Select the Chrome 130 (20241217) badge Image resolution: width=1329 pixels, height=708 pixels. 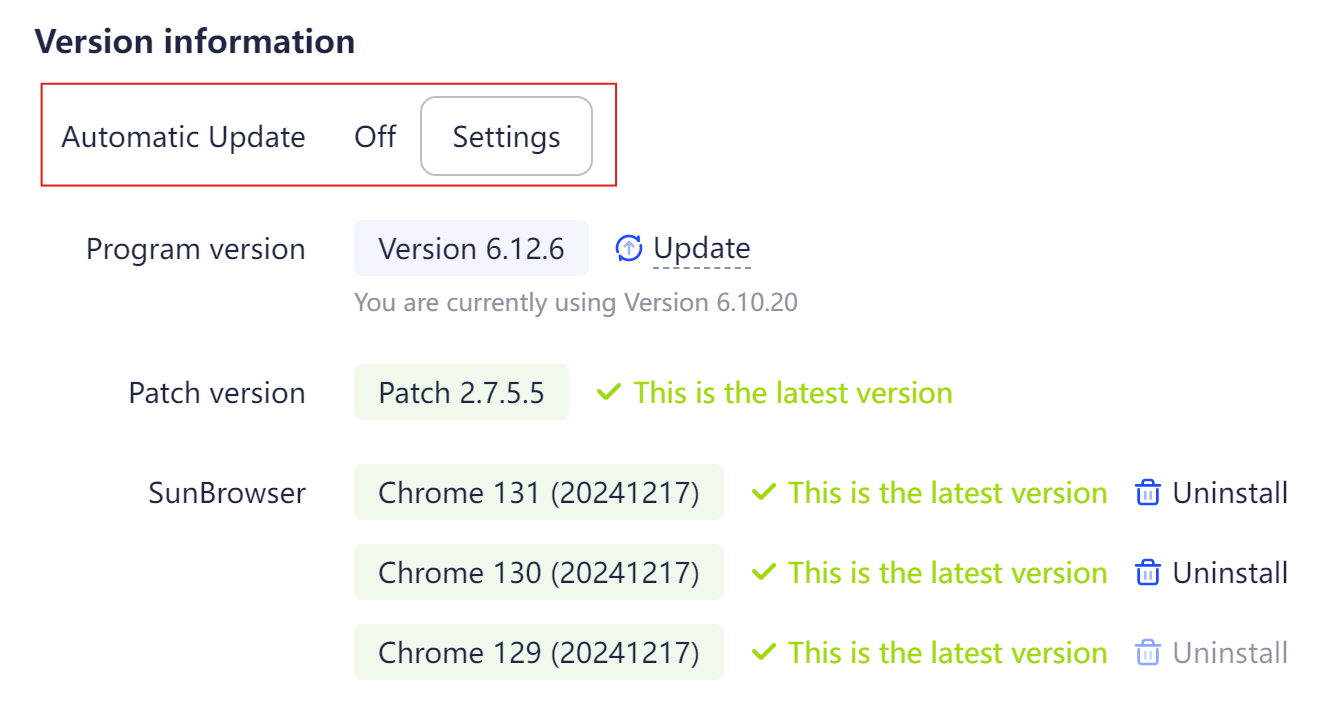pos(539,572)
